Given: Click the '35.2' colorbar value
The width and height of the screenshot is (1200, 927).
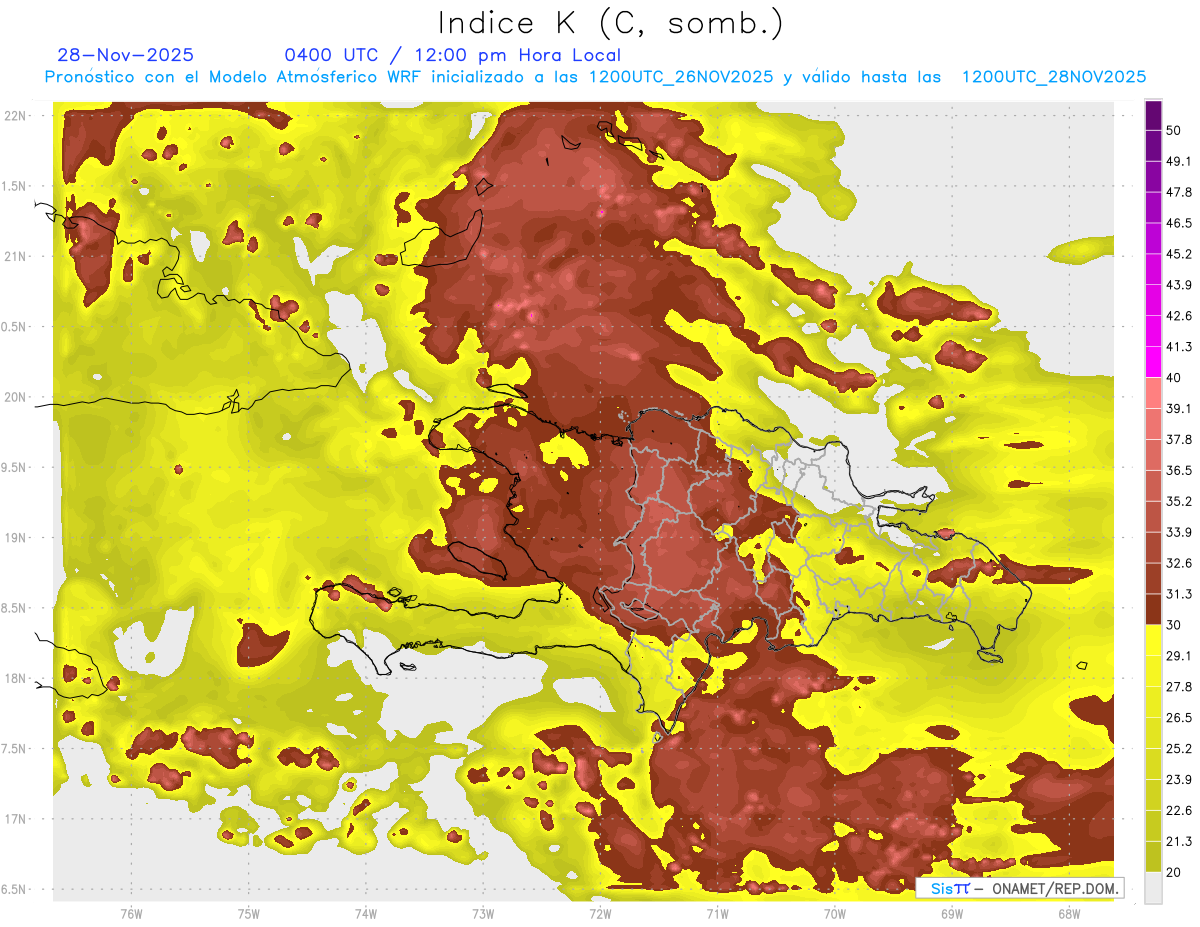Looking at the screenshot, I should click(x=1179, y=501).
